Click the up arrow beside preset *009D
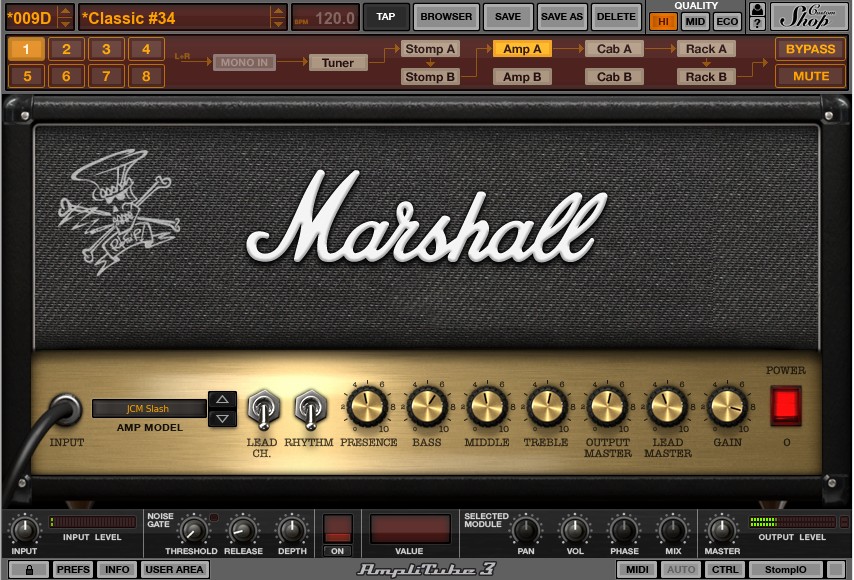 (x=65, y=11)
